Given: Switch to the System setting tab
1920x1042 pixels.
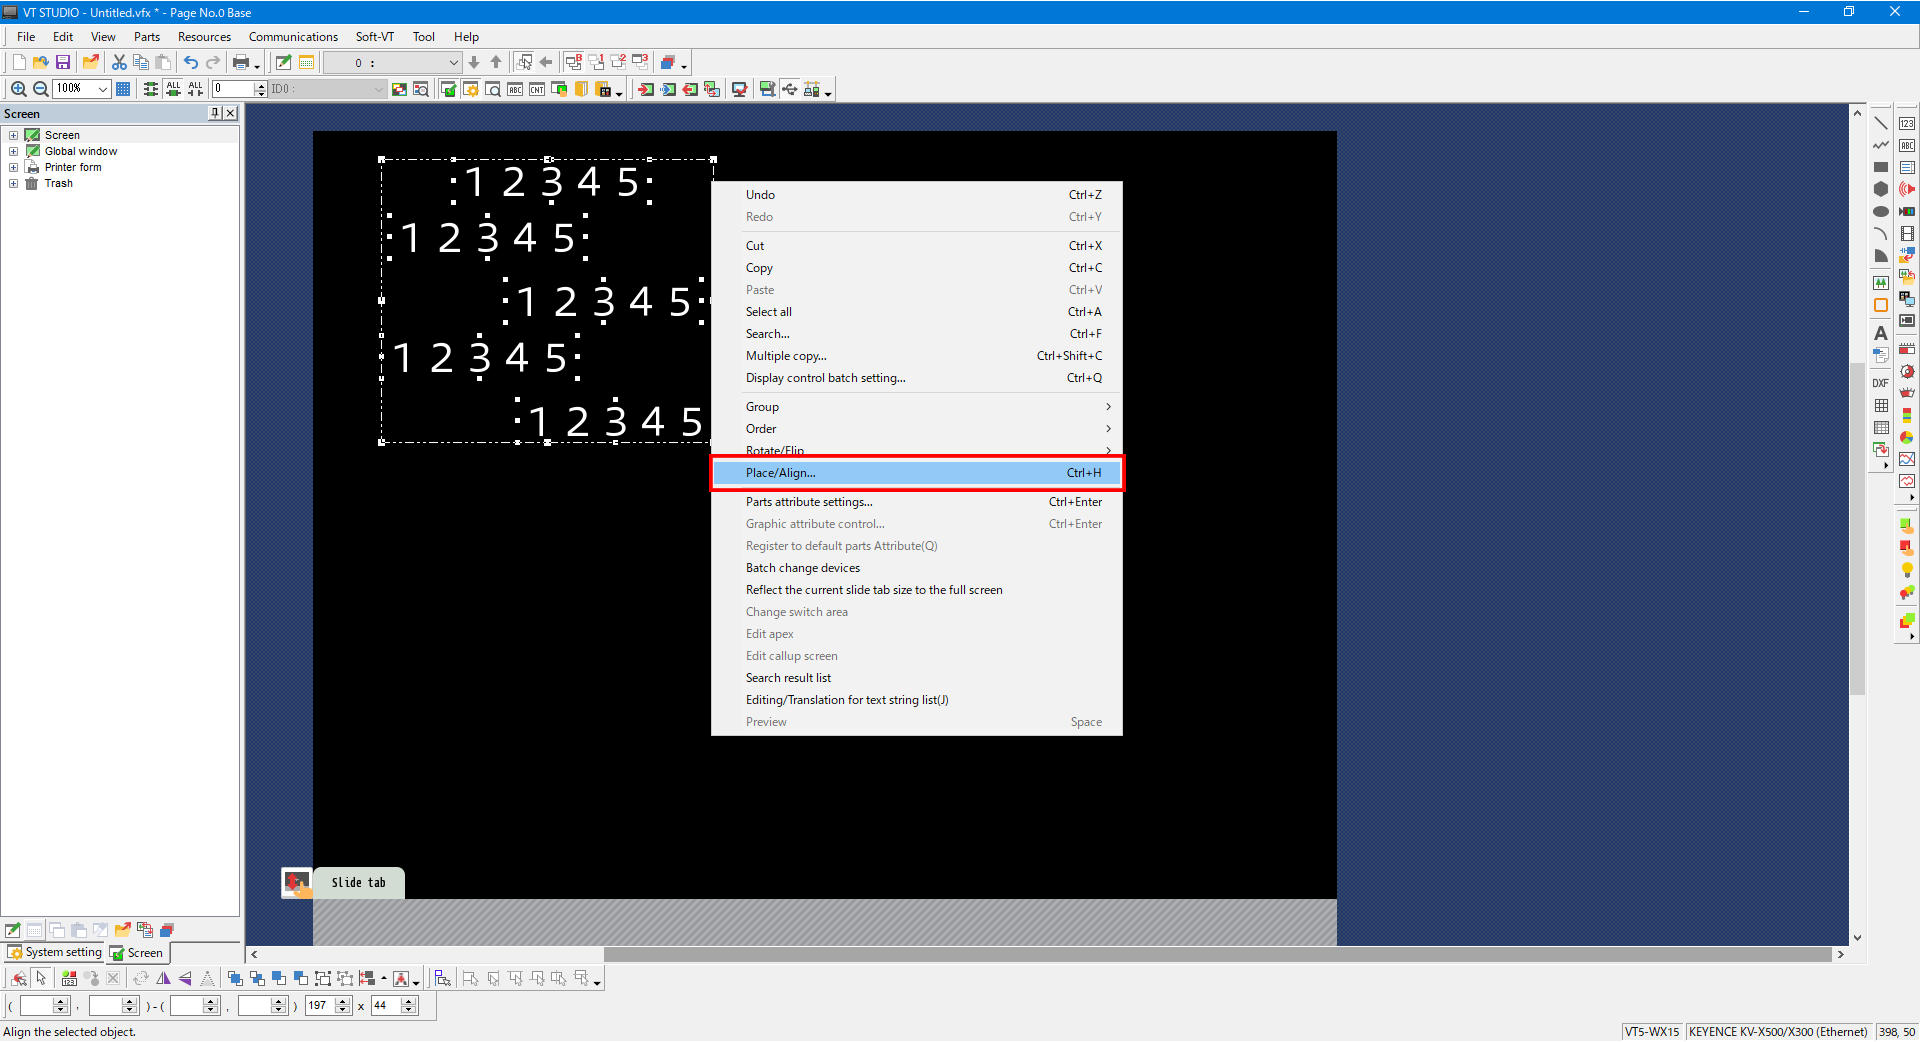Looking at the screenshot, I should tap(56, 953).
